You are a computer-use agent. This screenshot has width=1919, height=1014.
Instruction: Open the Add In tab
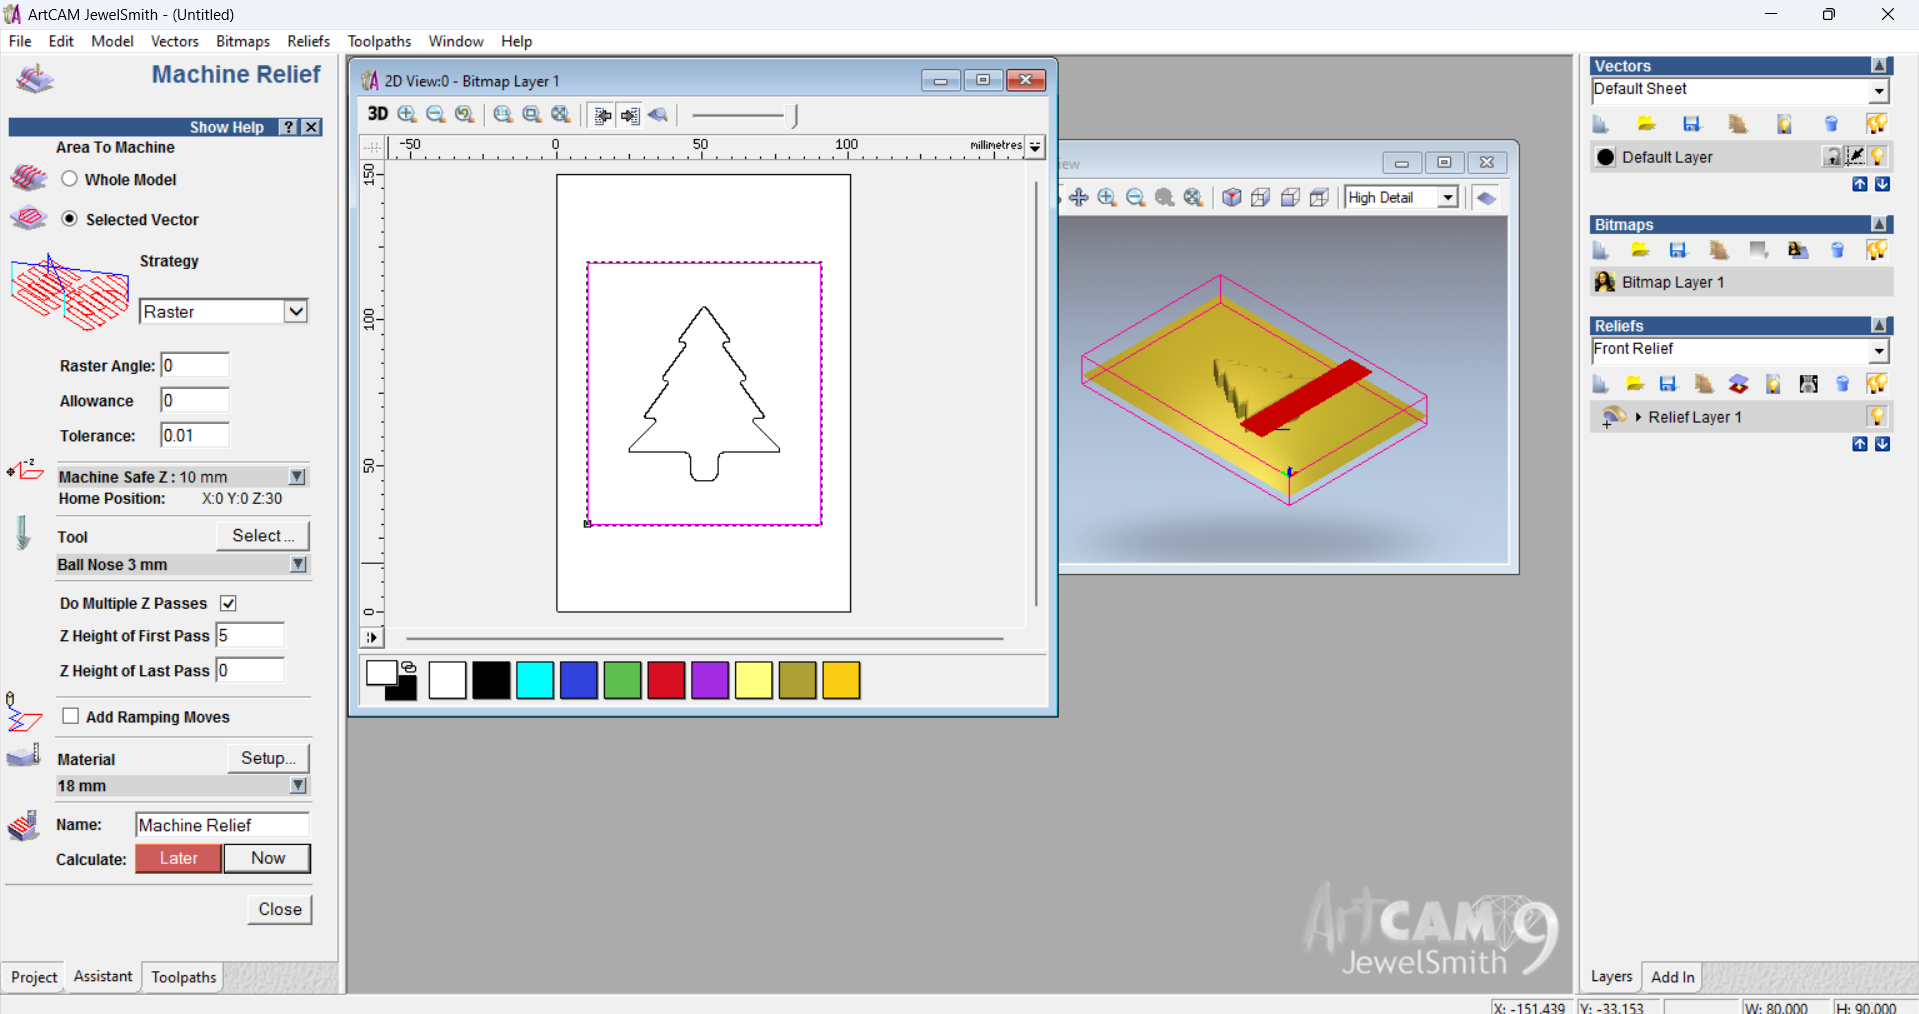(x=1673, y=977)
